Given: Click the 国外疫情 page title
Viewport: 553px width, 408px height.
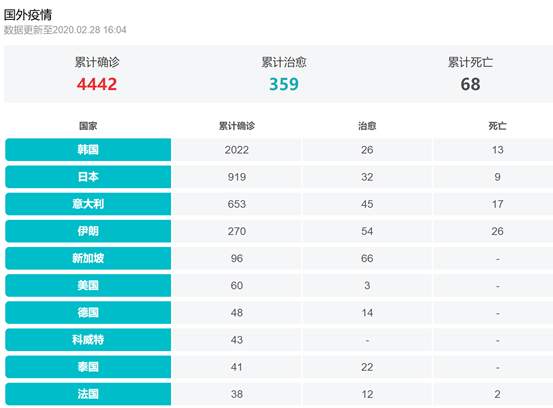Looking at the screenshot, I should click(28, 15).
